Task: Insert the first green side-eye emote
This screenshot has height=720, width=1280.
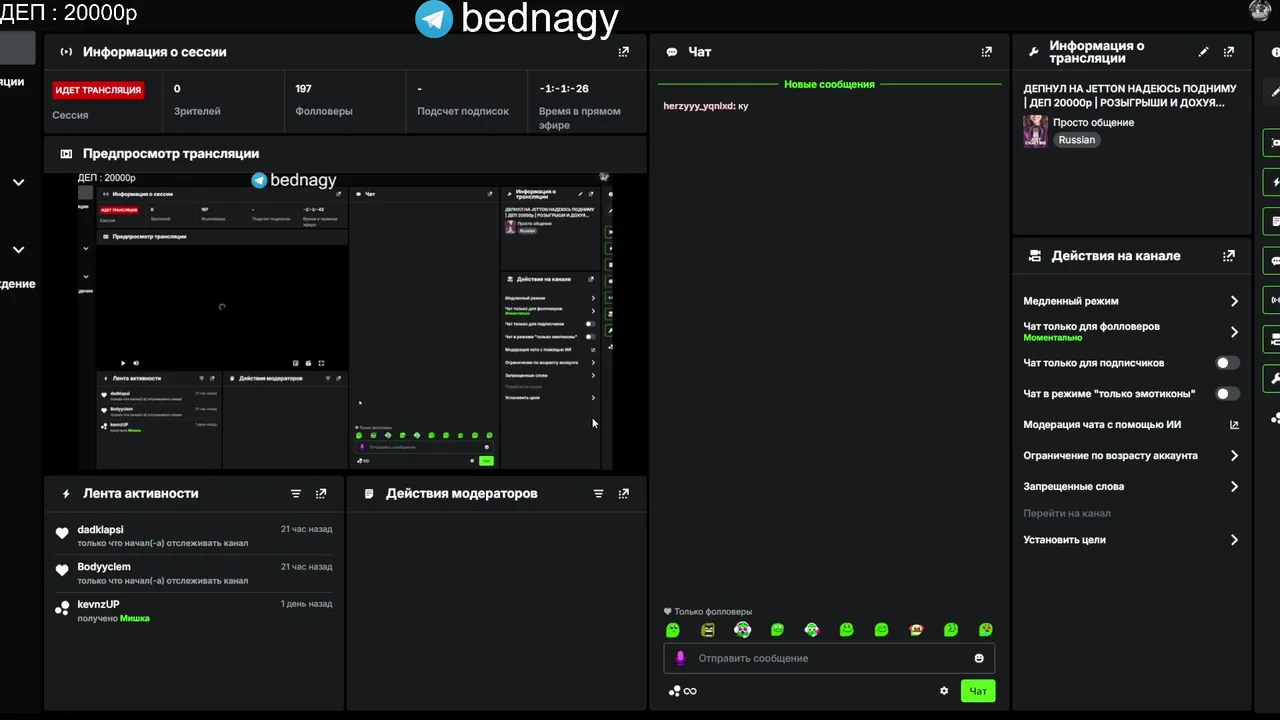Action: pos(673,630)
